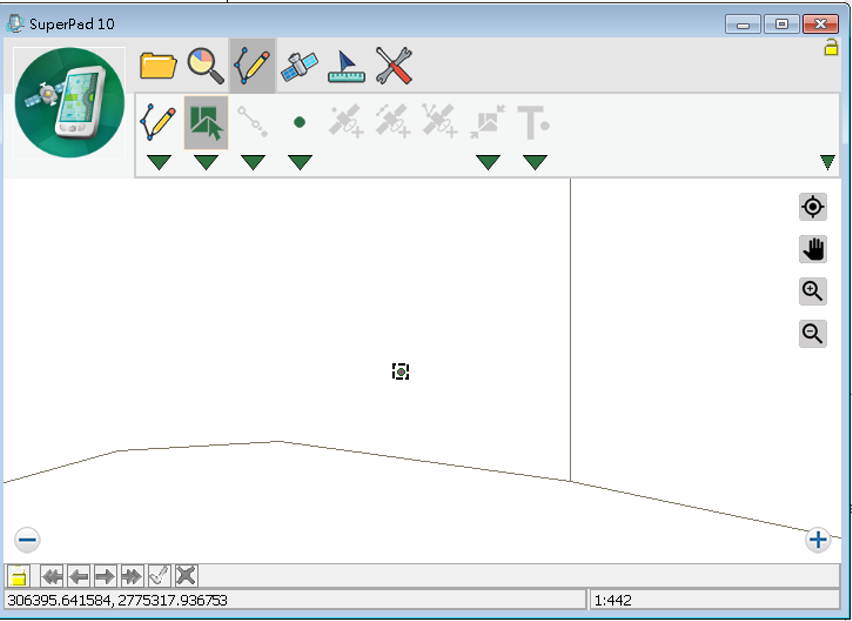Select the dashed-box point feature on map
This screenshot has height=621, width=852.
click(400, 372)
